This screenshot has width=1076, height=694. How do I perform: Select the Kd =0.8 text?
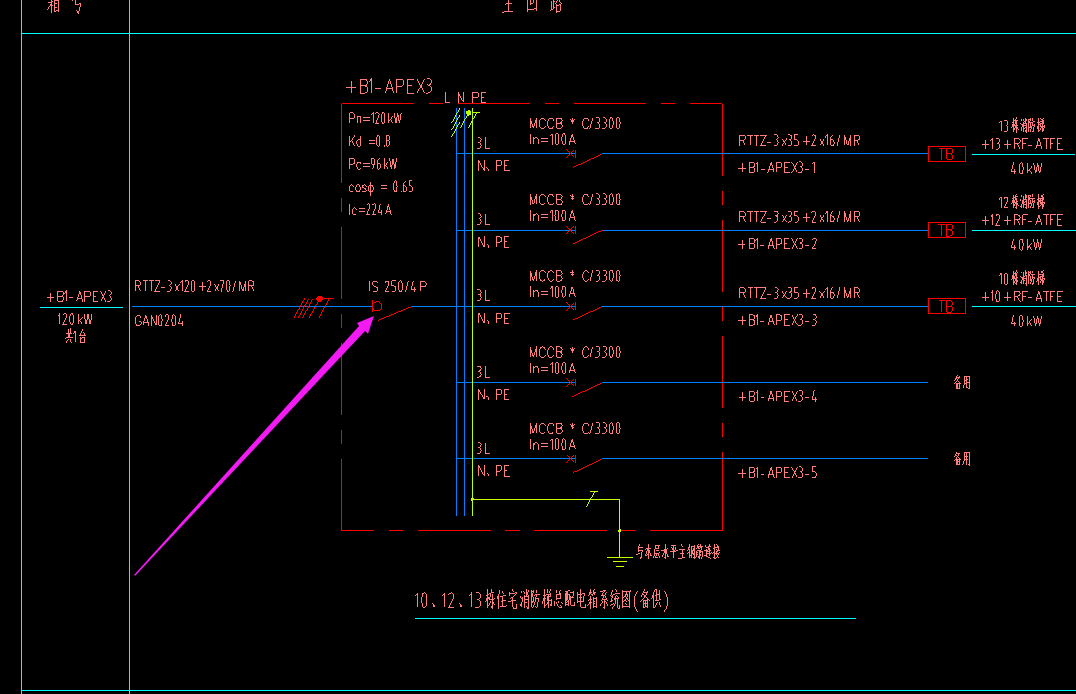tap(369, 141)
